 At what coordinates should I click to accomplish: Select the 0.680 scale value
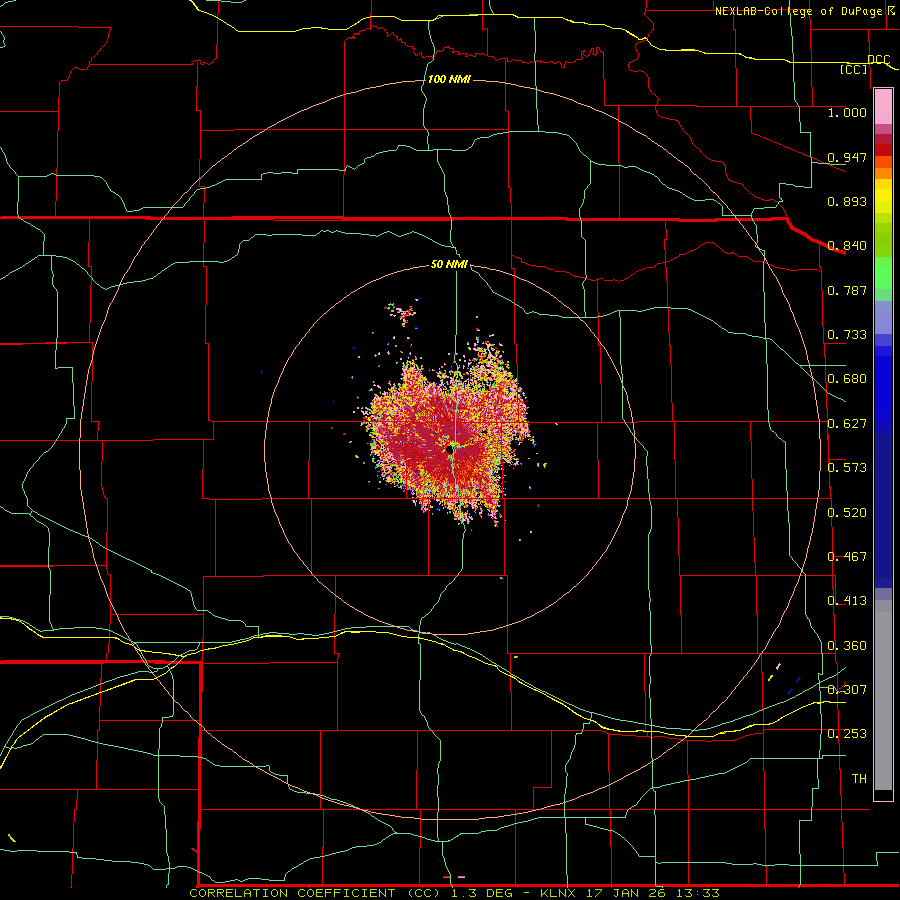point(847,379)
